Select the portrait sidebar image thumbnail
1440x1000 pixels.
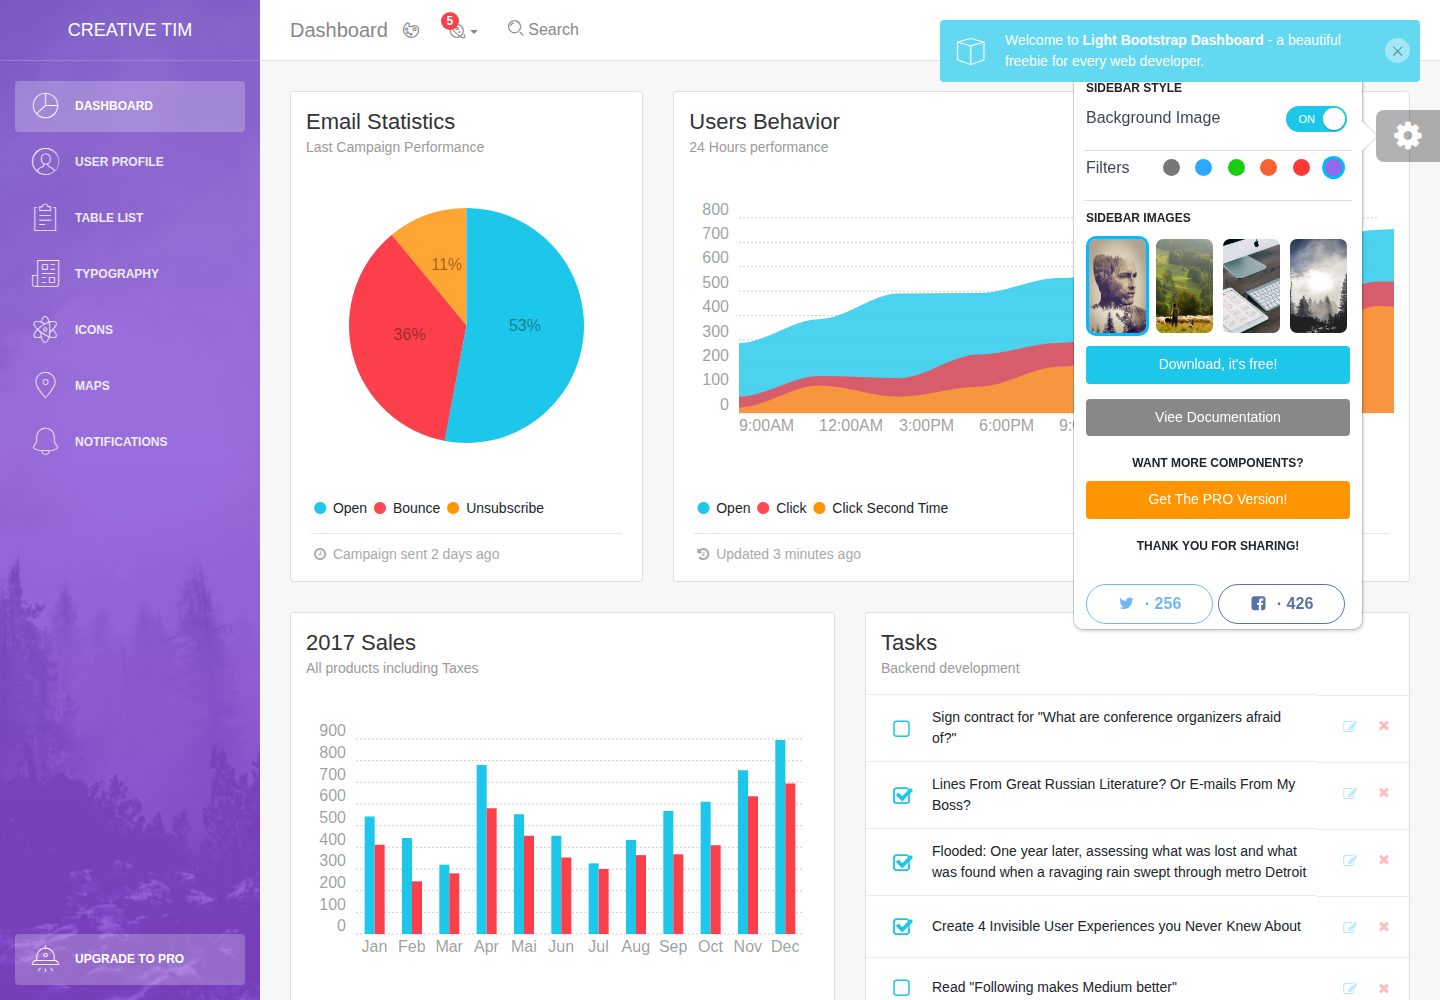coord(1117,286)
